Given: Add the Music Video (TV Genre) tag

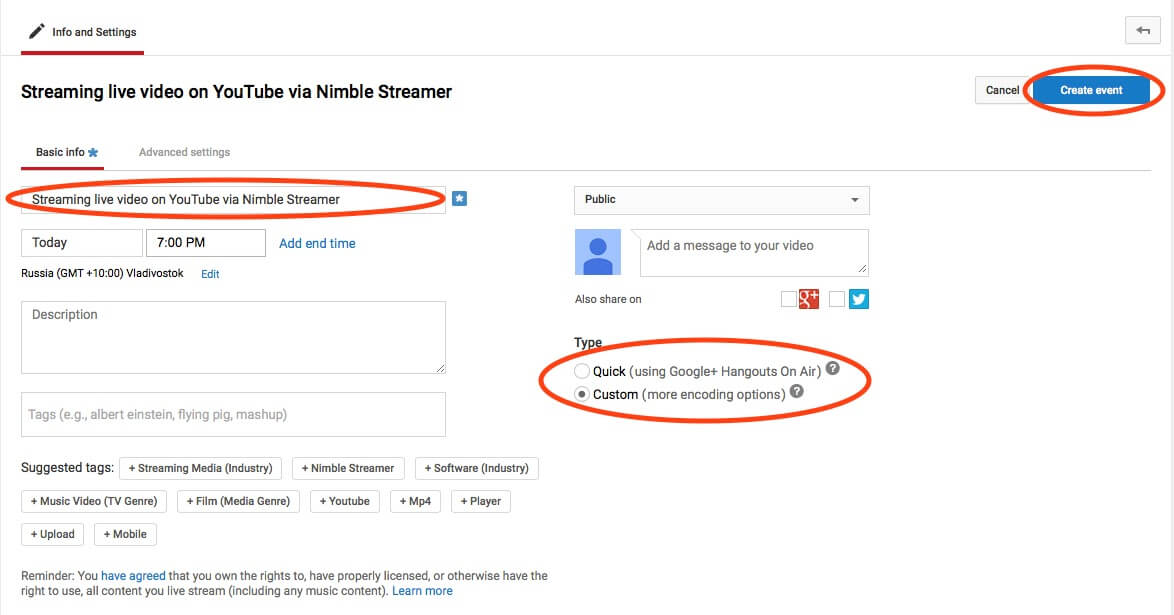Looking at the screenshot, I should [94, 501].
